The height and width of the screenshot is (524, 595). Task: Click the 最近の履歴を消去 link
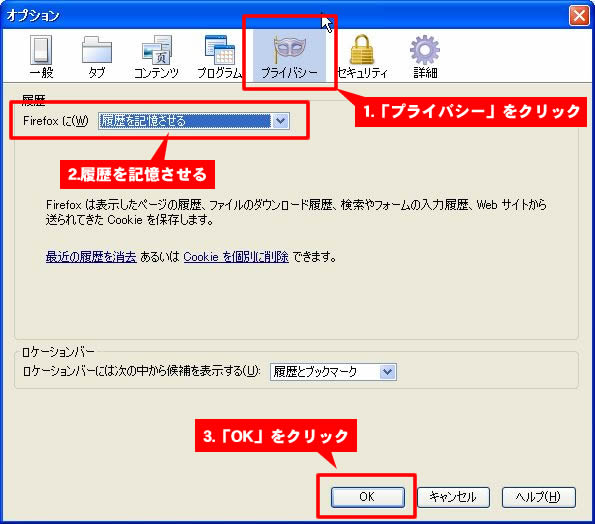click(91, 257)
